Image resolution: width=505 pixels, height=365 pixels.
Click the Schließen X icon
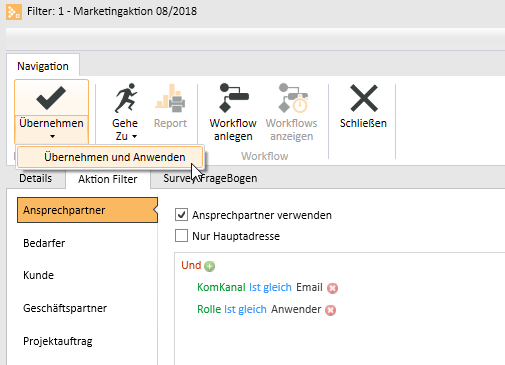[364, 98]
